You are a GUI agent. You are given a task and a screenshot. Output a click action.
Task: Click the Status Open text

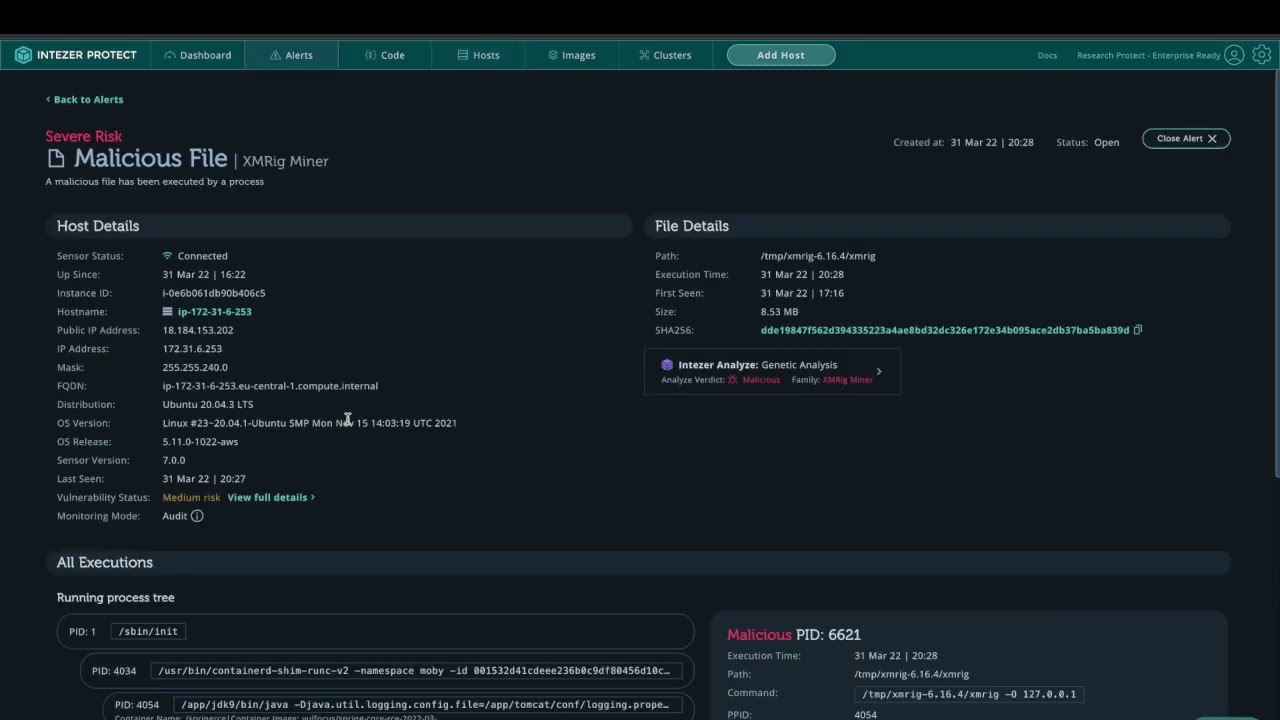pos(1106,142)
